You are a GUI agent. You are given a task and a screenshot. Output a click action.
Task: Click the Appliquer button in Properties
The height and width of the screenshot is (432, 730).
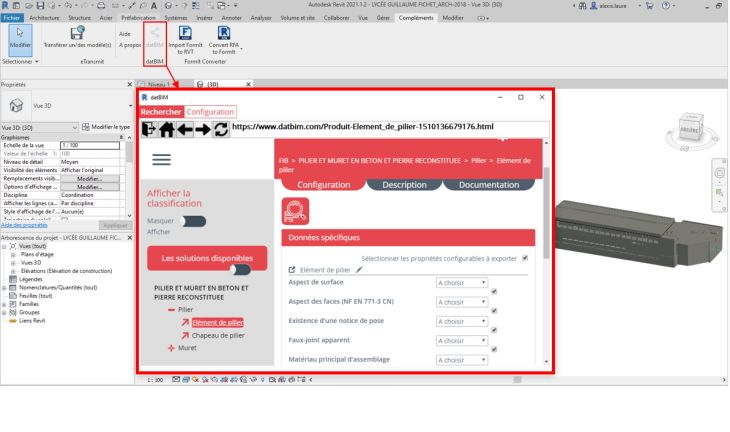(x=115, y=225)
